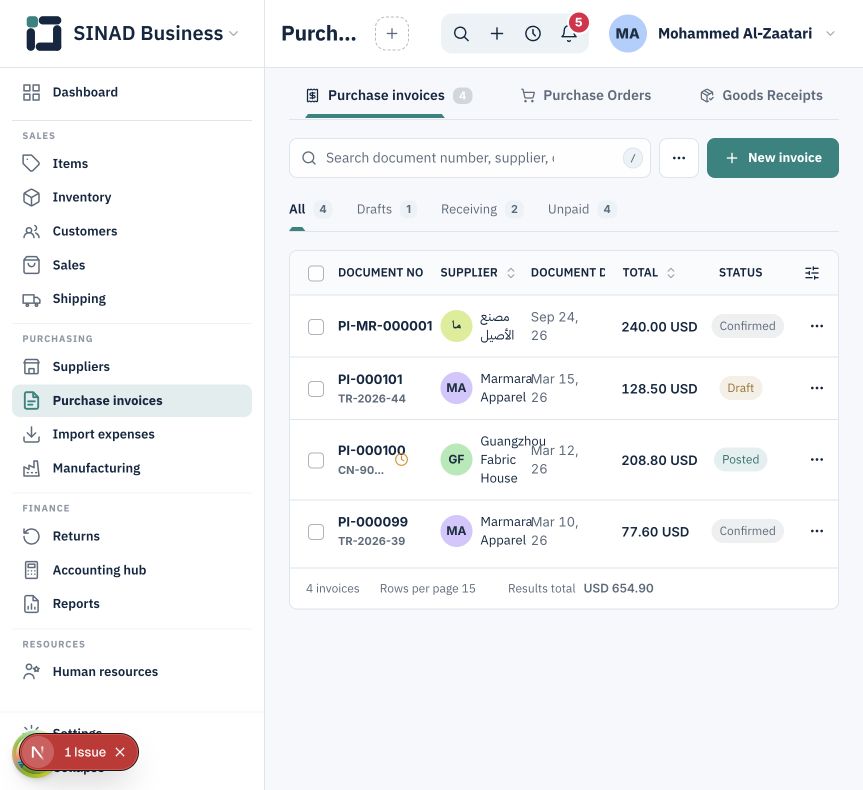The width and height of the screenshot is (863, 790).
Task: Sort by Supplier column
Action: [x=477, y=273]
